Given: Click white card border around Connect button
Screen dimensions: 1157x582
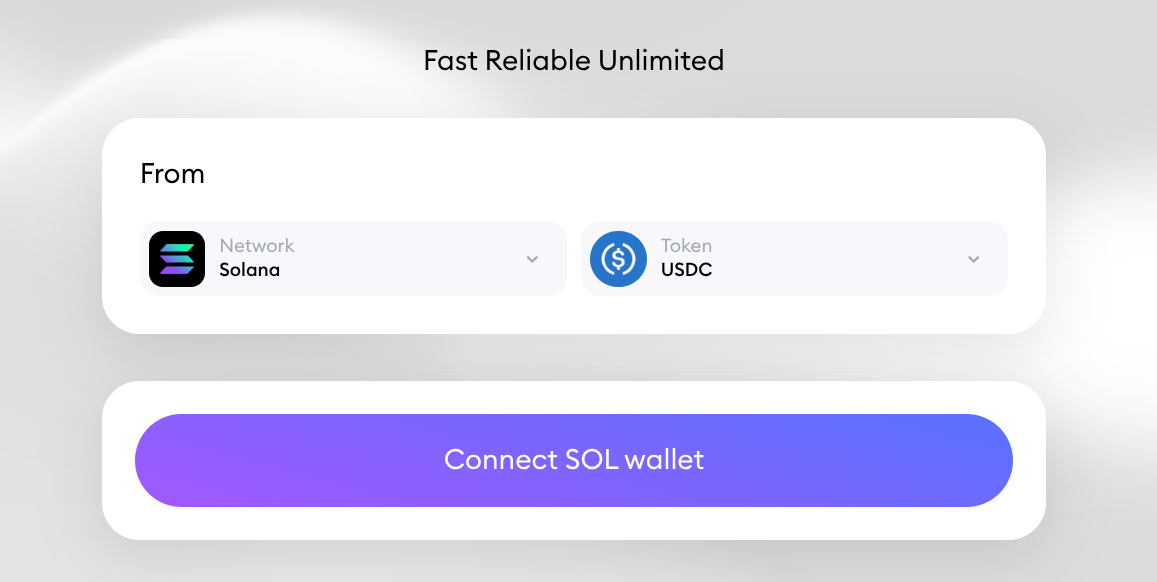Looking at the screenshot, I should coord(573,397).
